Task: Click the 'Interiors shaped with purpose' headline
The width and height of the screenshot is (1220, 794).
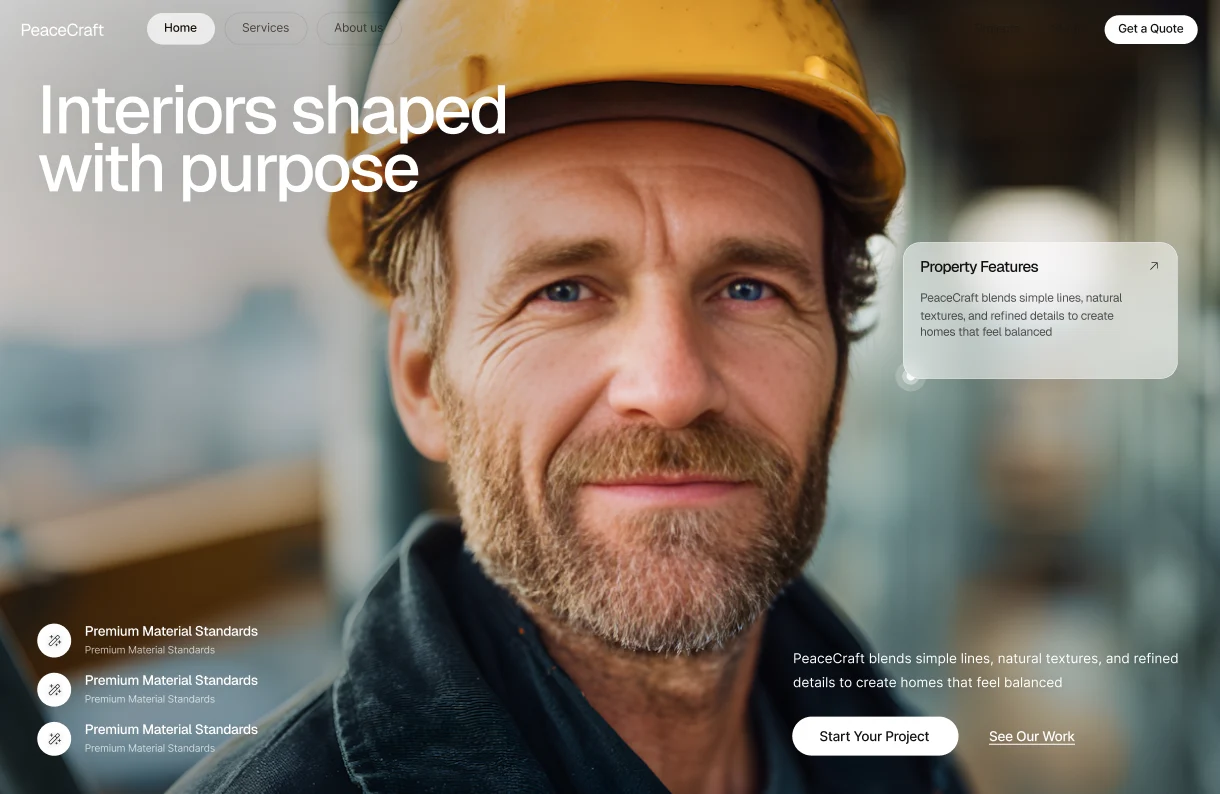Action: point(273,139)
